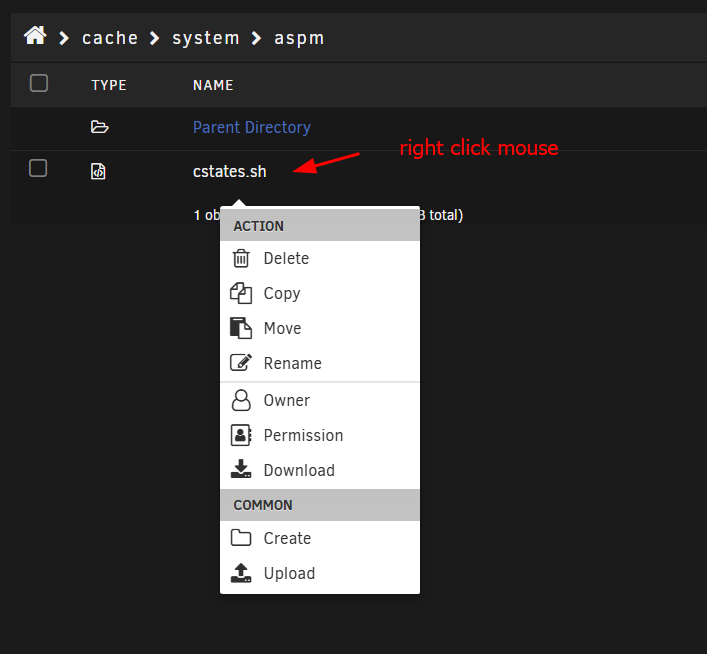The width and height of the screenshot is (707, 654).
Task: Click the Move file icon
Action: pos(241,328)
